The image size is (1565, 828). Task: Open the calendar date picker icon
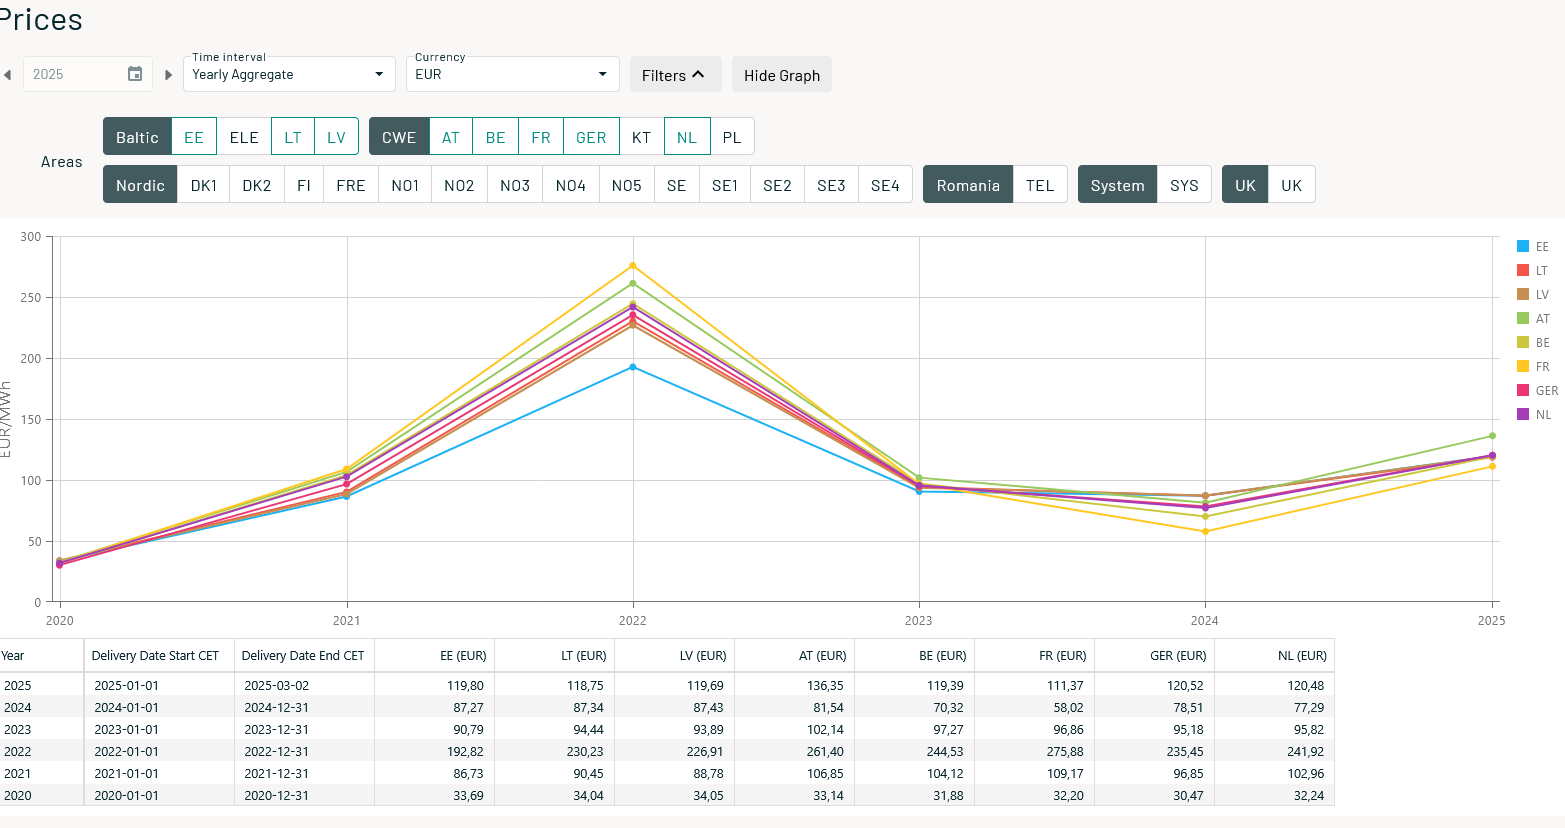pyautogui.click(x=135, y=74)
